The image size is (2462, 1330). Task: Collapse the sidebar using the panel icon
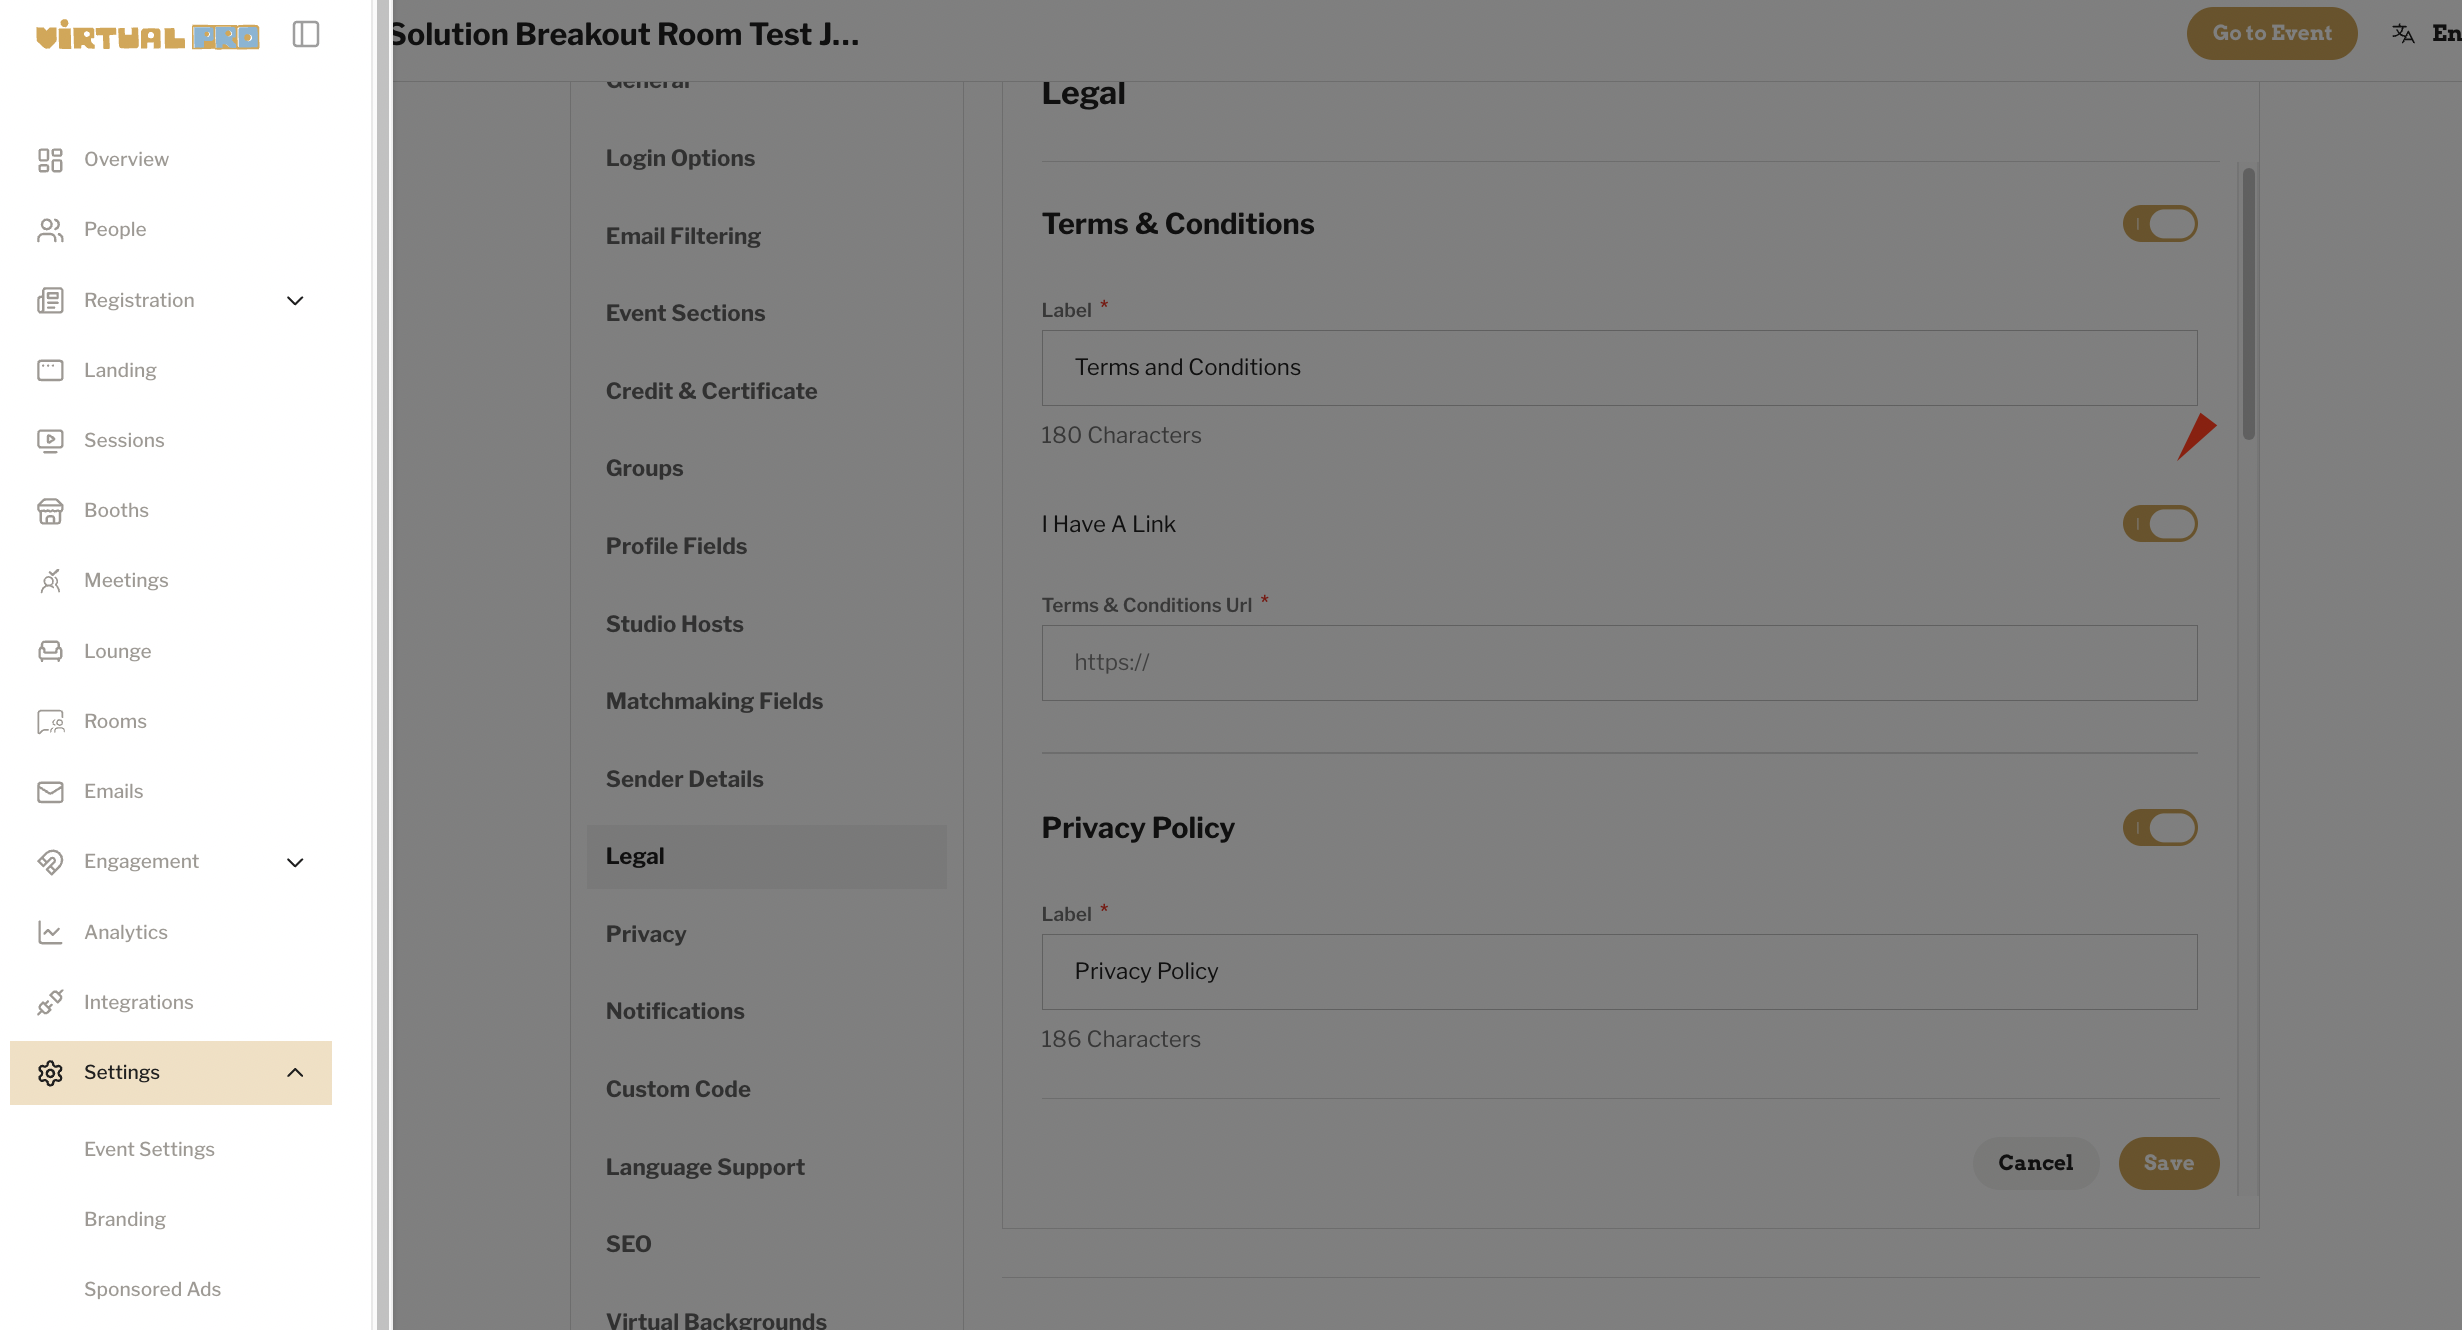(x=306, y=34)
